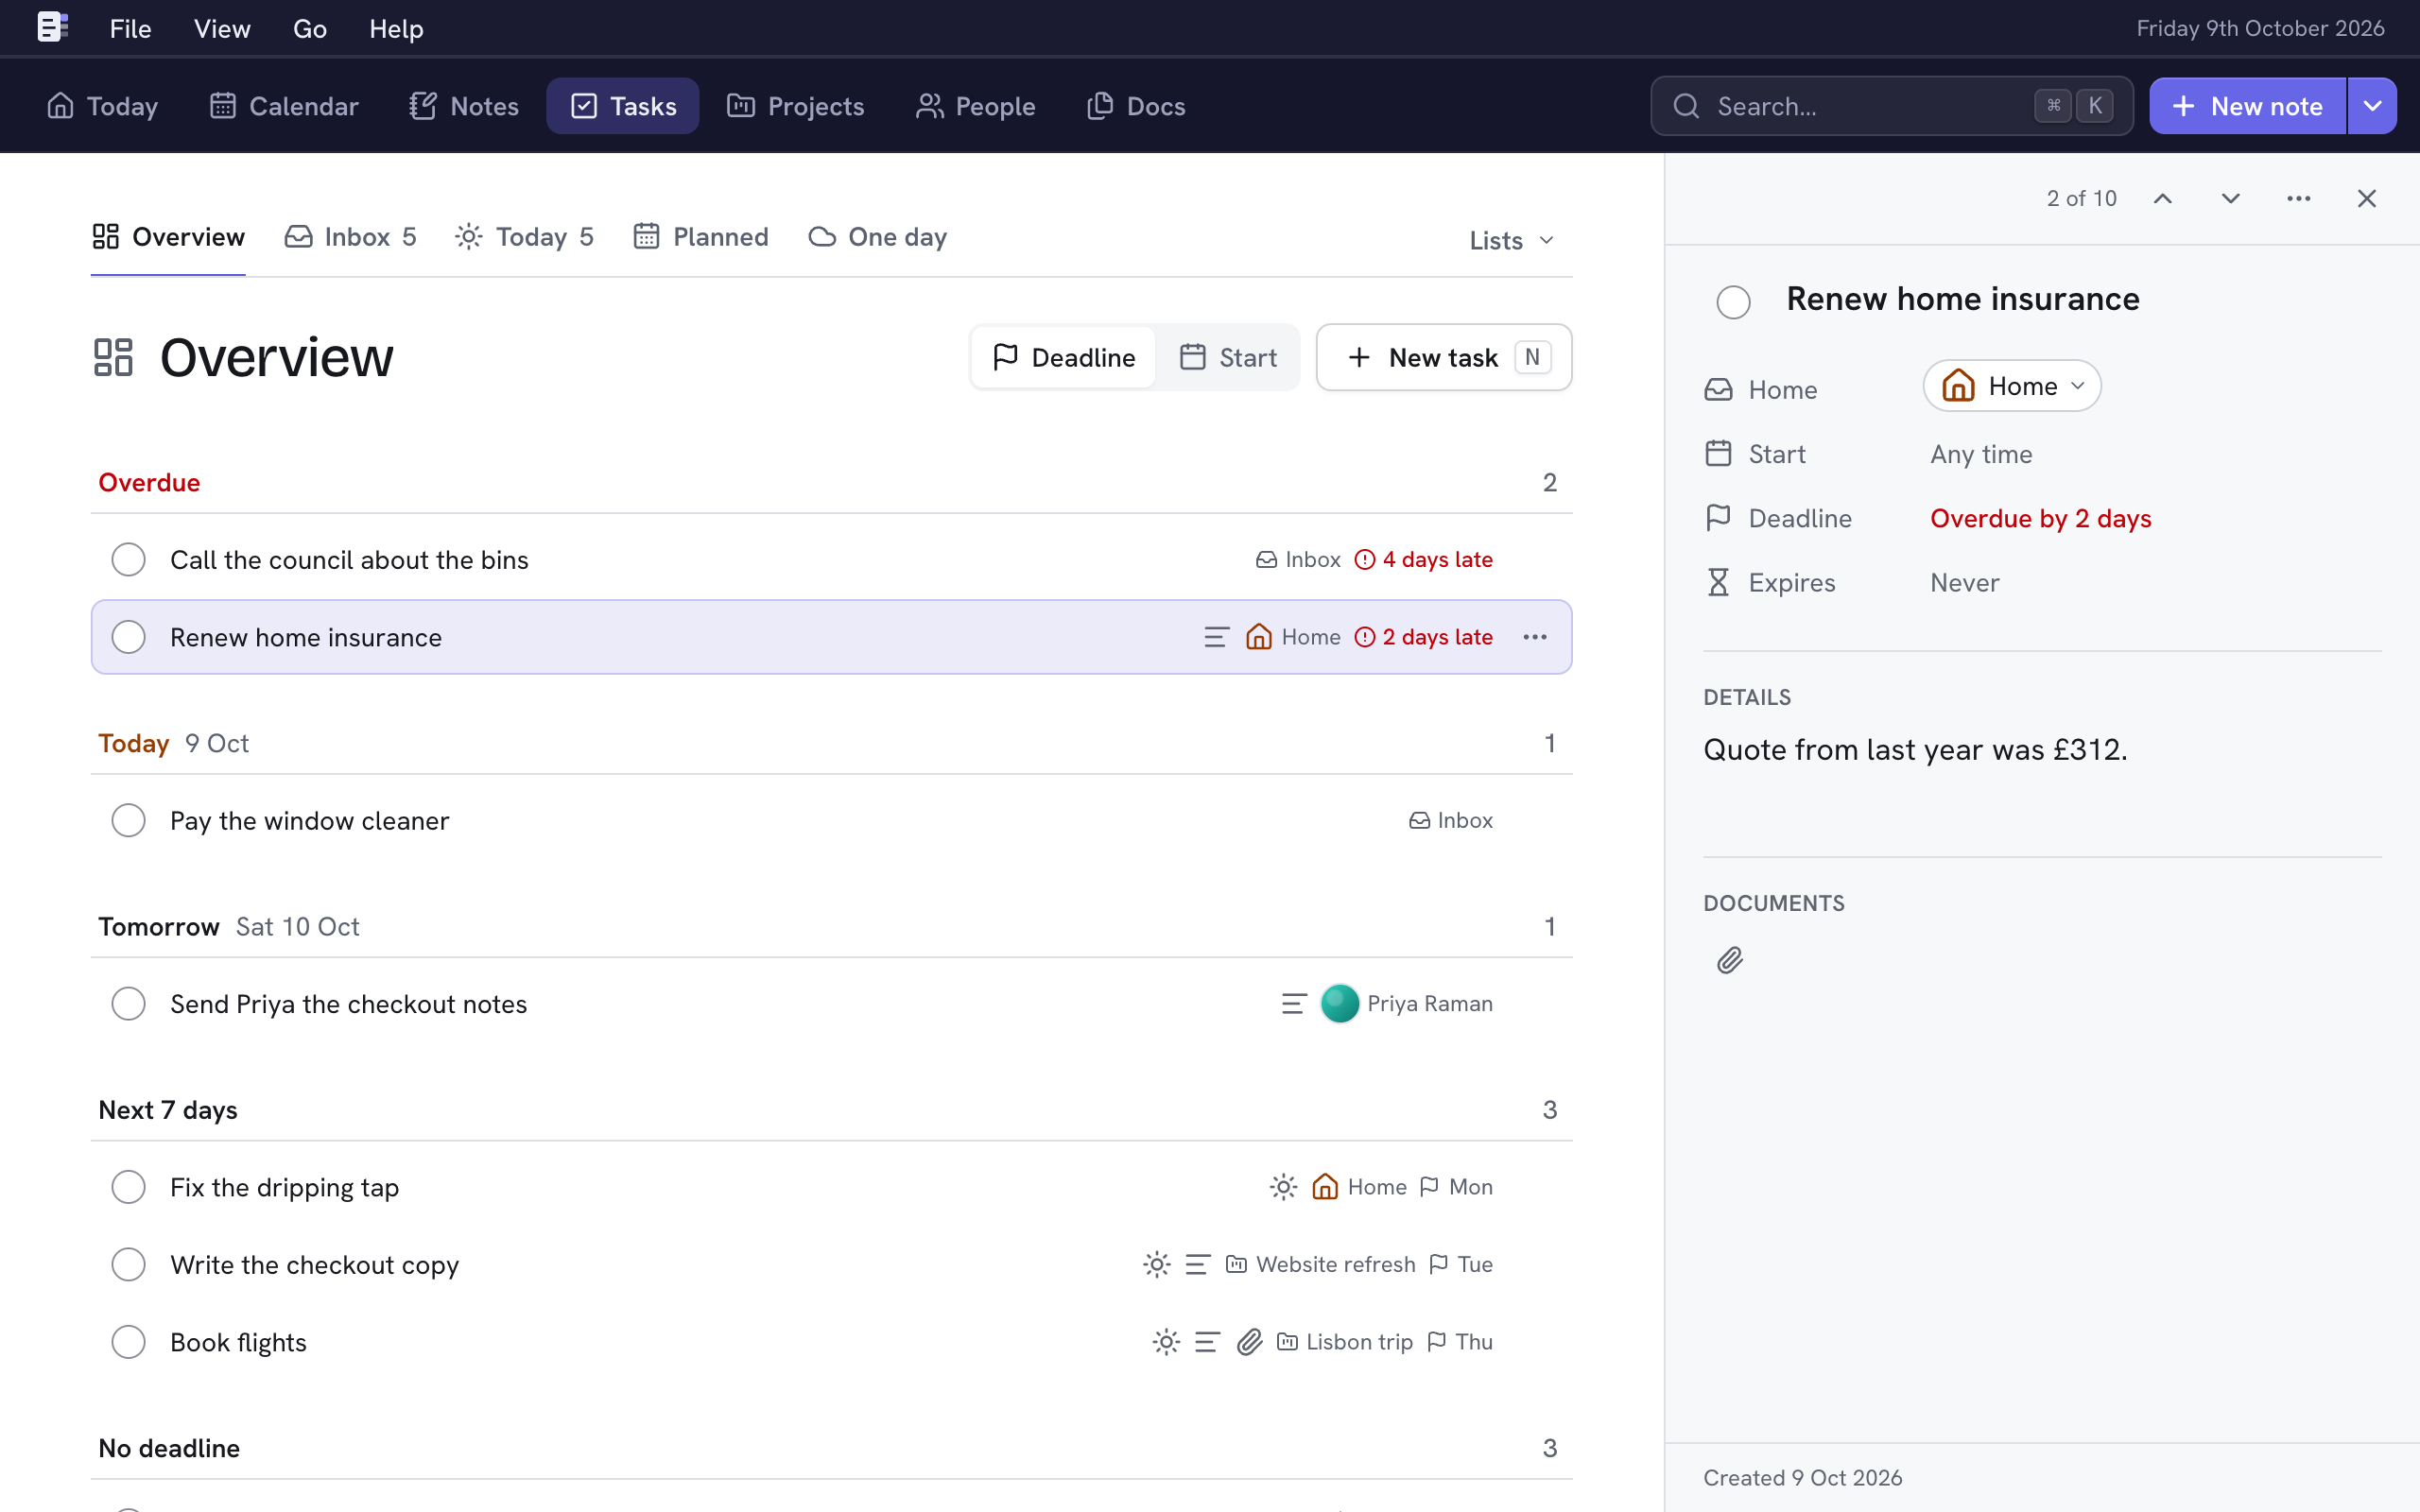Switch to the Inbox tab
Image resolution: width=2420 pixels, height=1512 pixels.
point(351,237)
